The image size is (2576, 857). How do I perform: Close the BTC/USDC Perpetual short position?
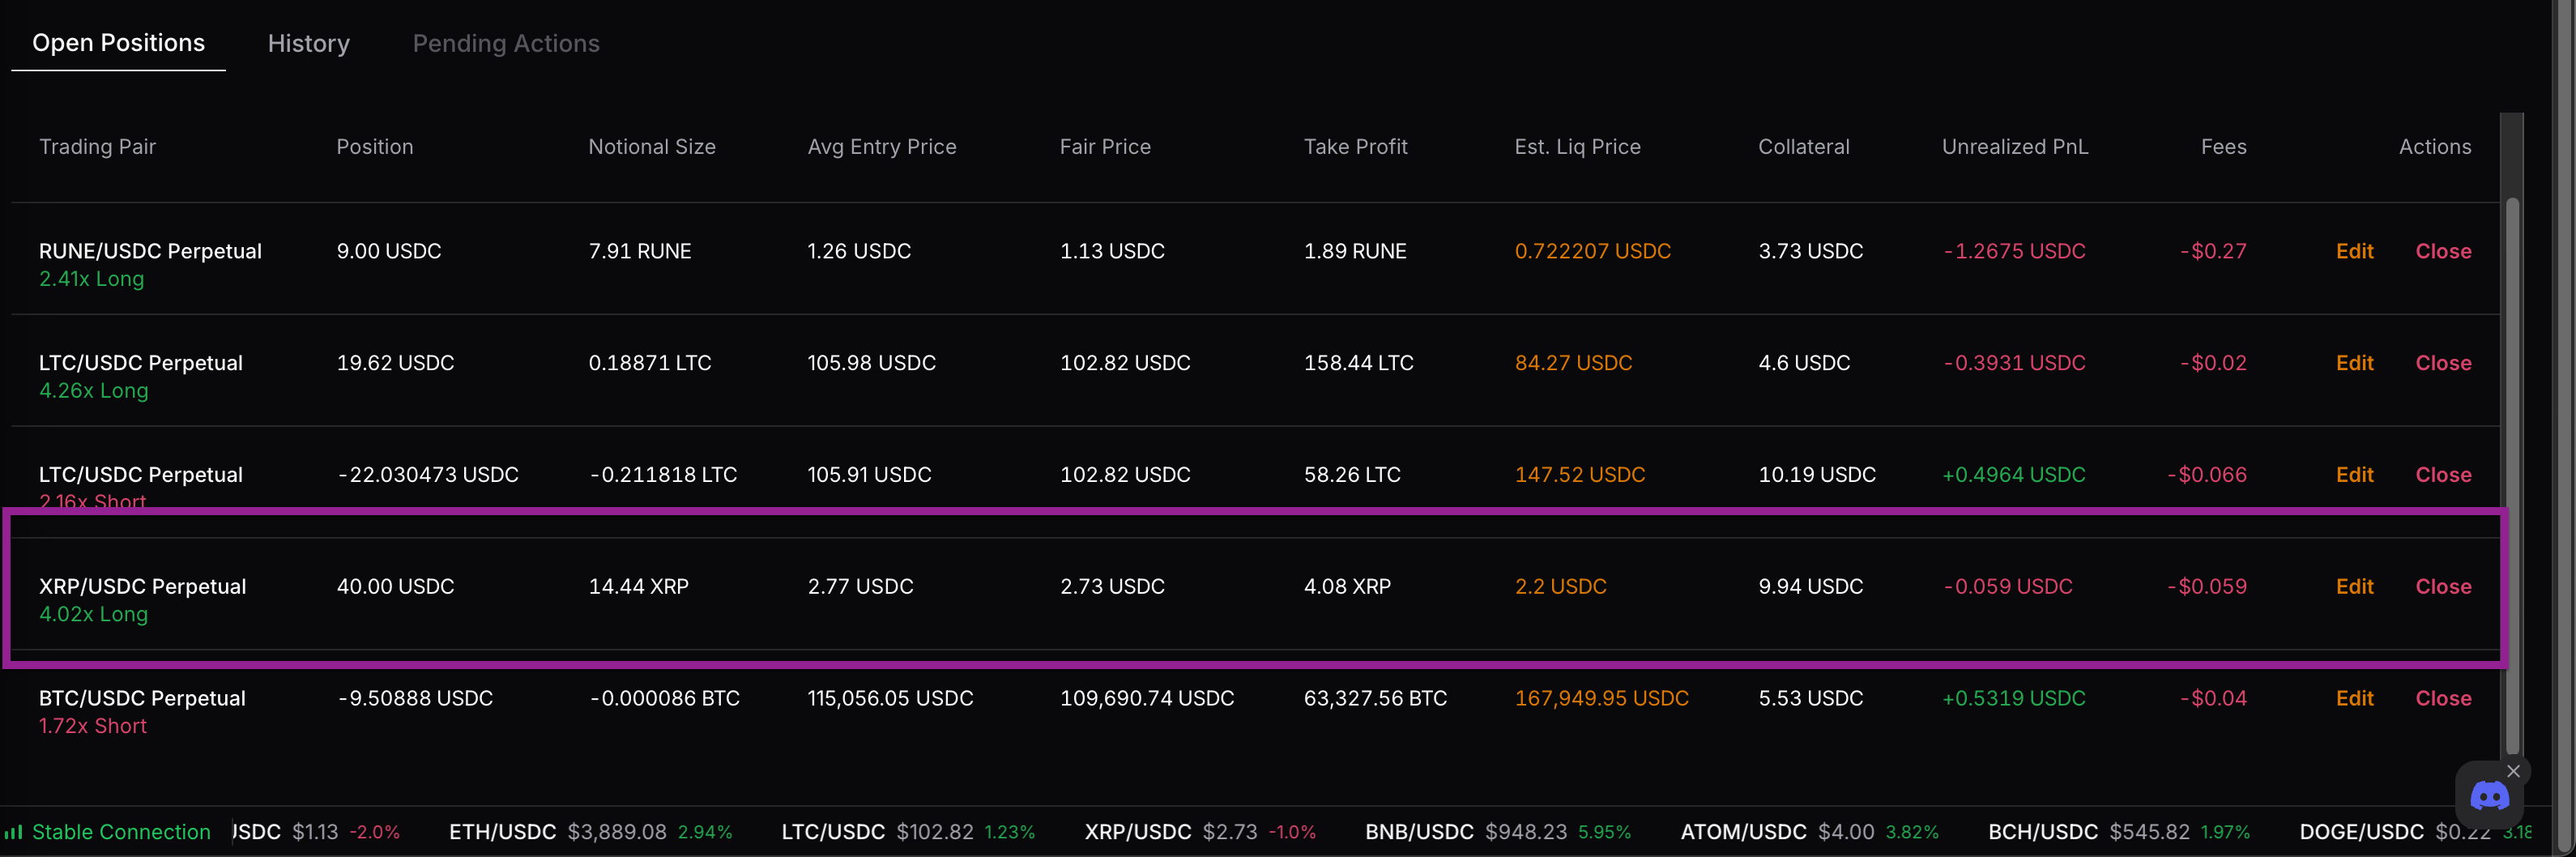click(x=2442, y=699)
